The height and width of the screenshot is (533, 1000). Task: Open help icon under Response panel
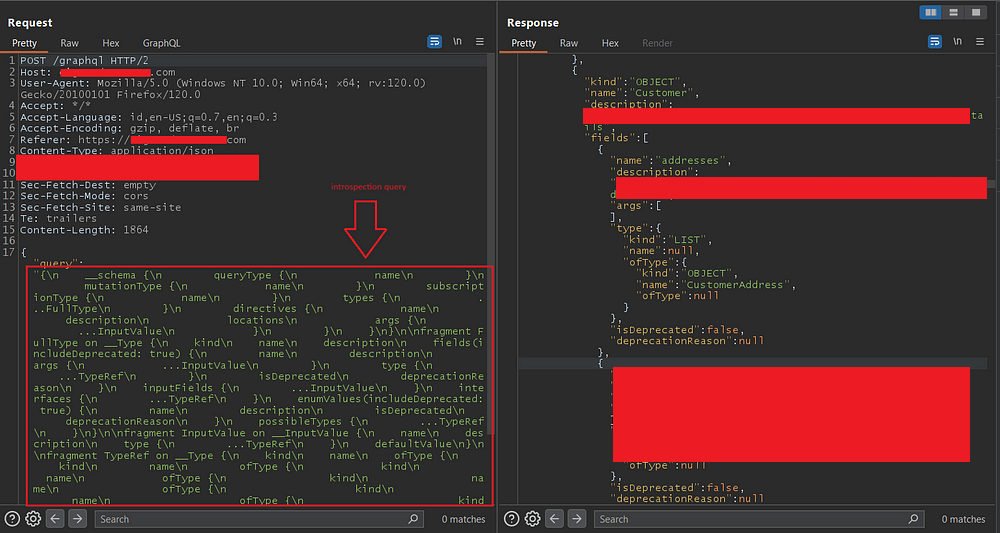coord(511,518)
